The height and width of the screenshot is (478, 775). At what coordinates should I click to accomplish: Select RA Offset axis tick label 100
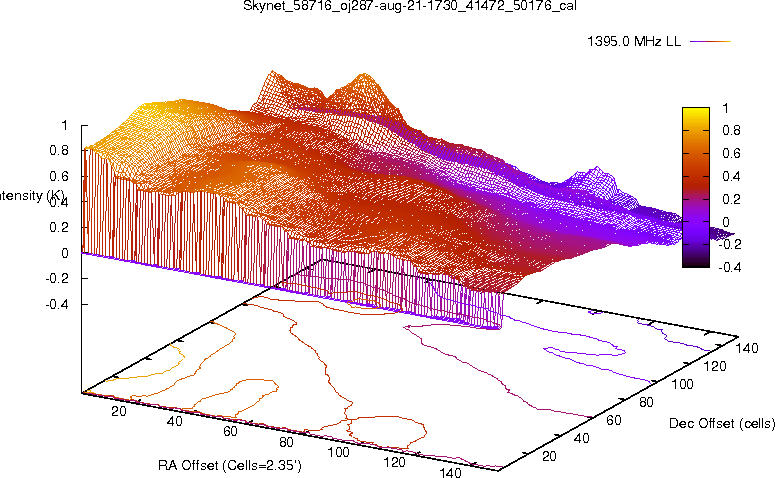[x=339, y=452]
